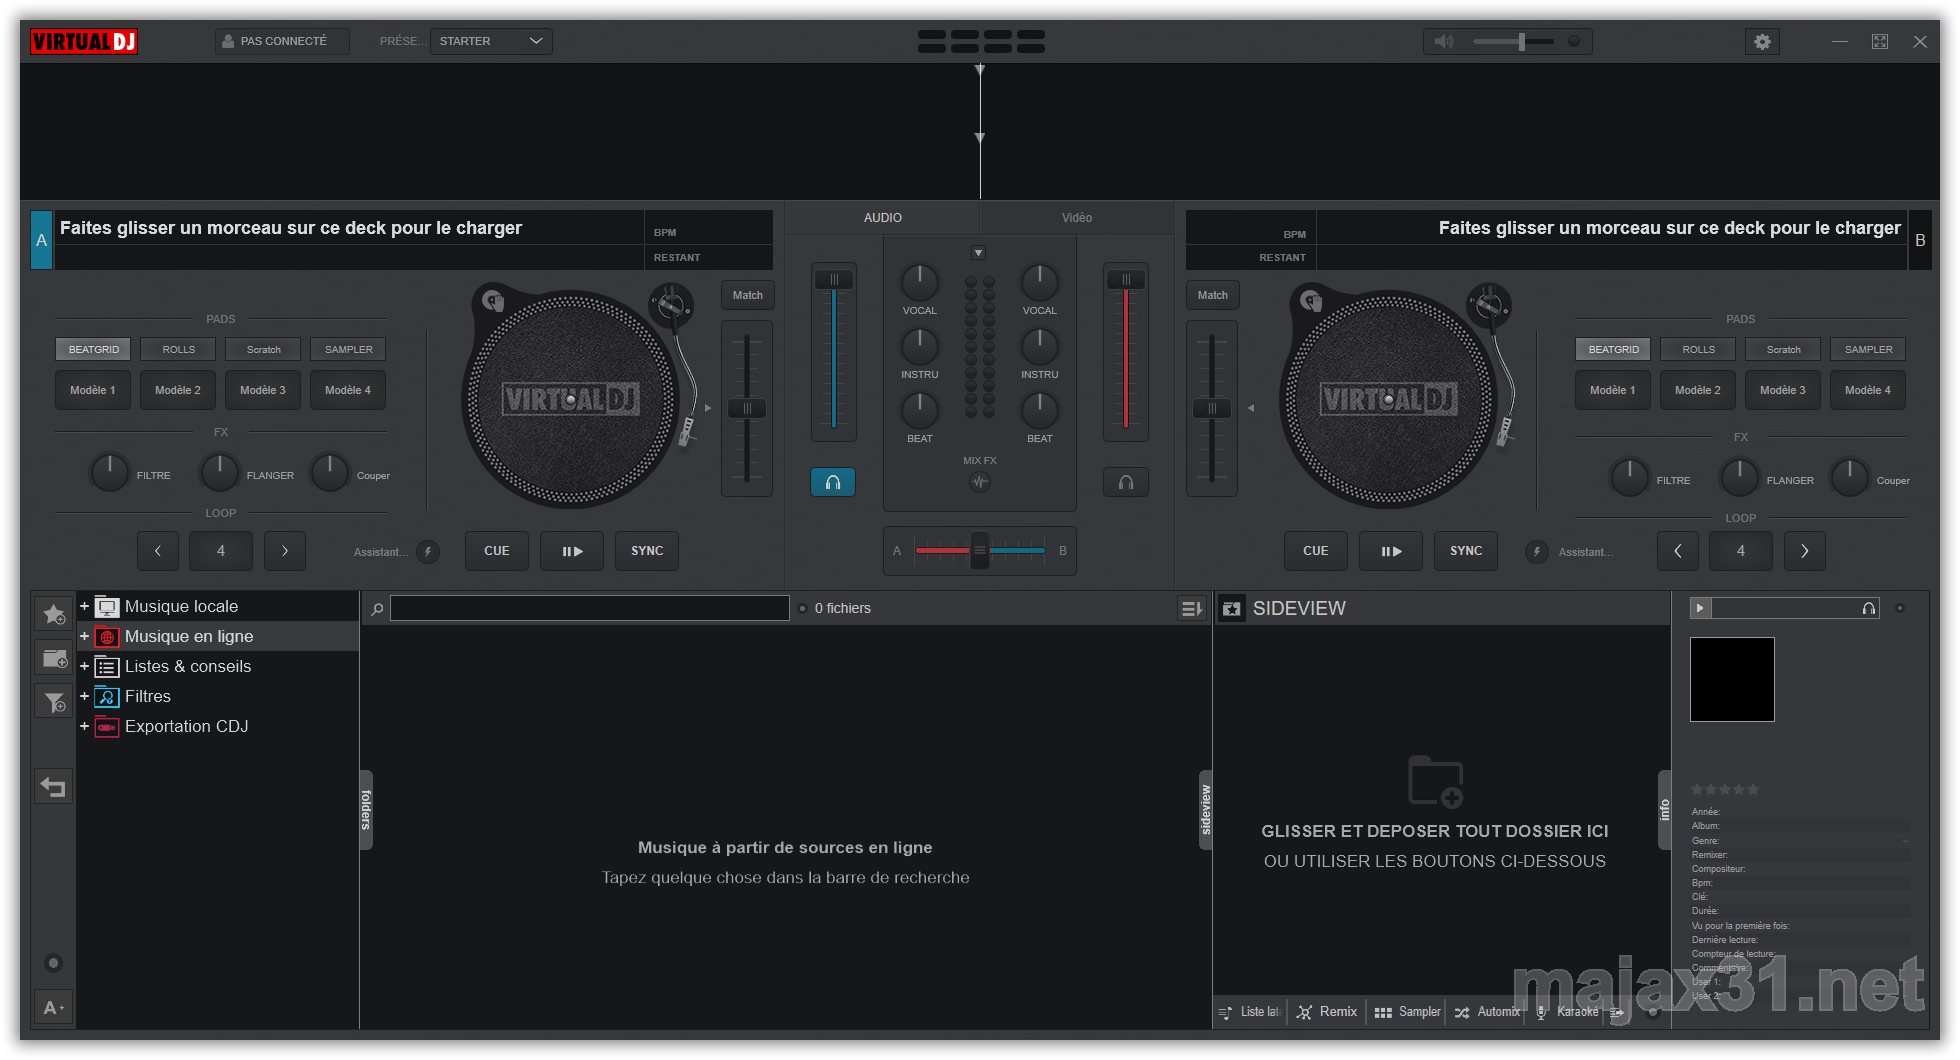
Task: Click the browser search field
Action: [x=590, y=608]
